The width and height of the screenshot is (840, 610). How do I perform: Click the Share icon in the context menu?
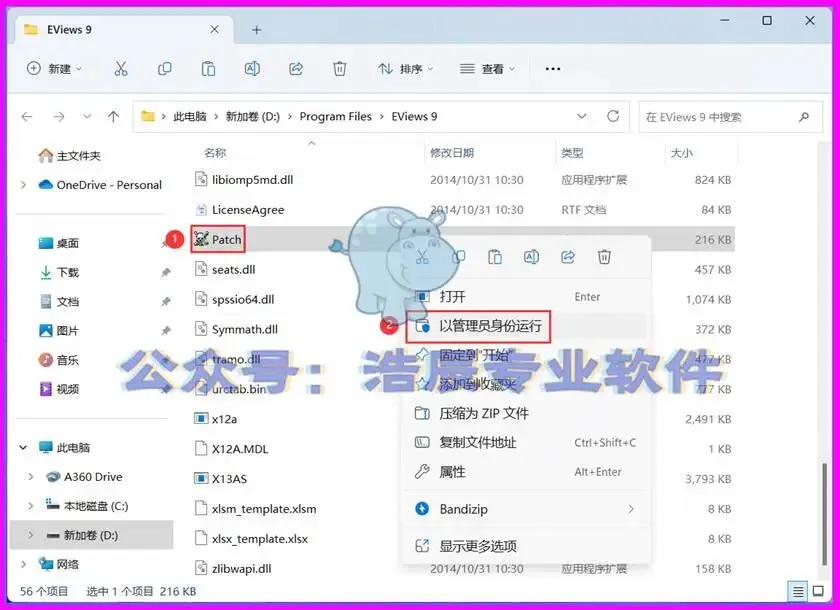tap(568, 257)
